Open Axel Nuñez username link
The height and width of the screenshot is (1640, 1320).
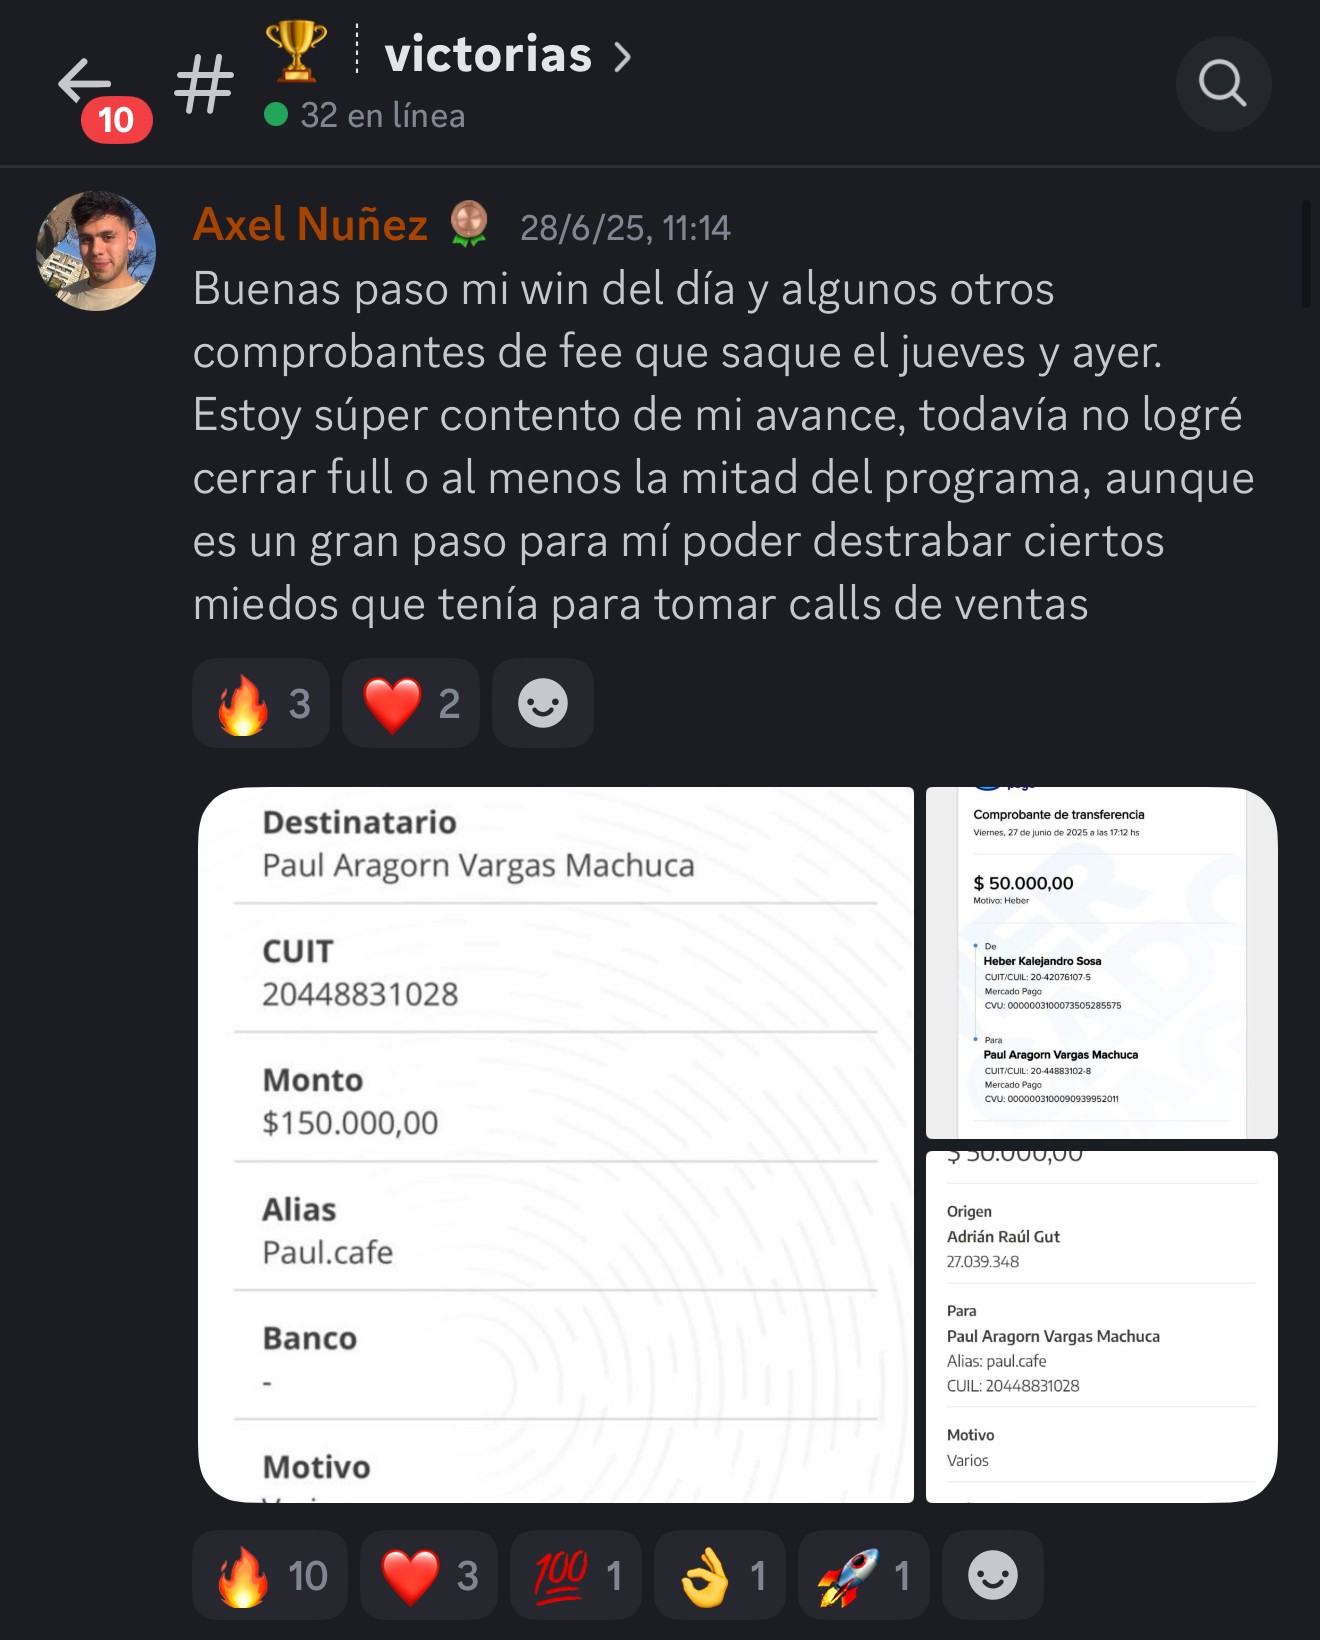tap(310, 224)
